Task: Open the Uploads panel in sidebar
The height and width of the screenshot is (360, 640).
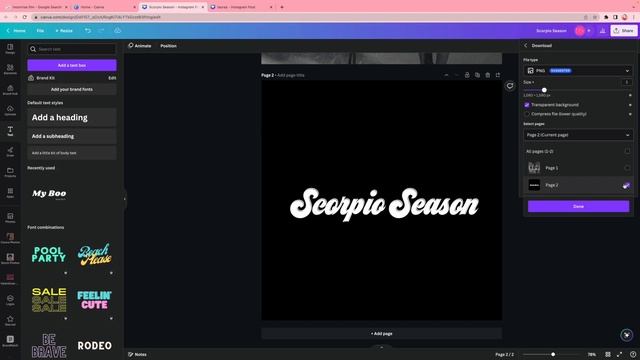Action: tap(10, 110)
